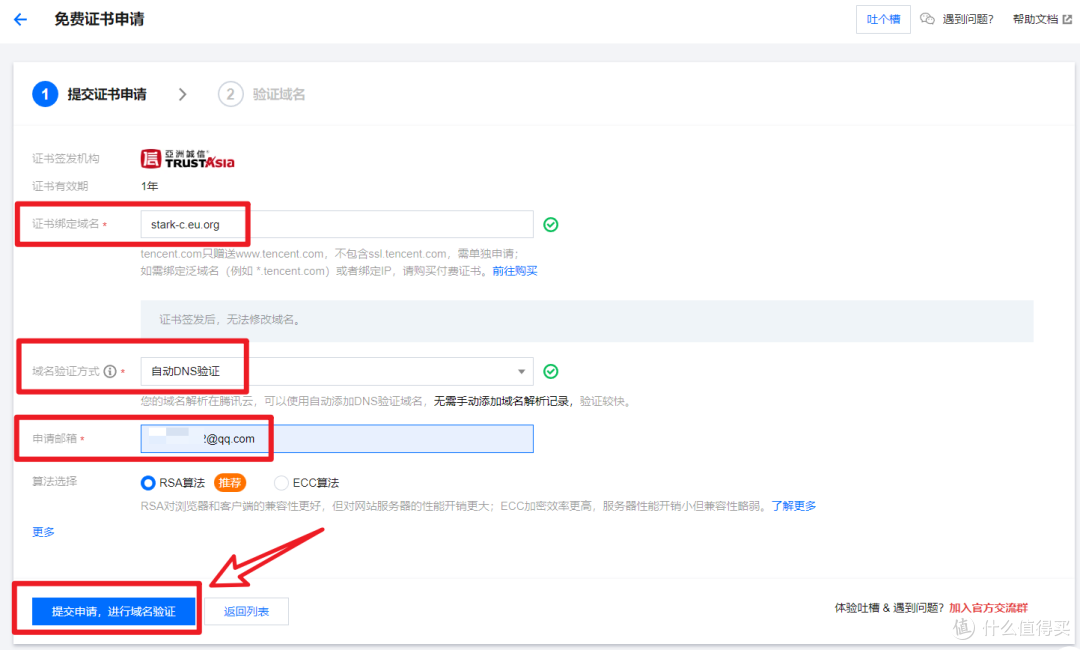Image resolution: width=1080 pixels, height=650 pixels.
Task: Open the 帮助文档 link
Action: pyautogui.click(x=1035, y=19)
